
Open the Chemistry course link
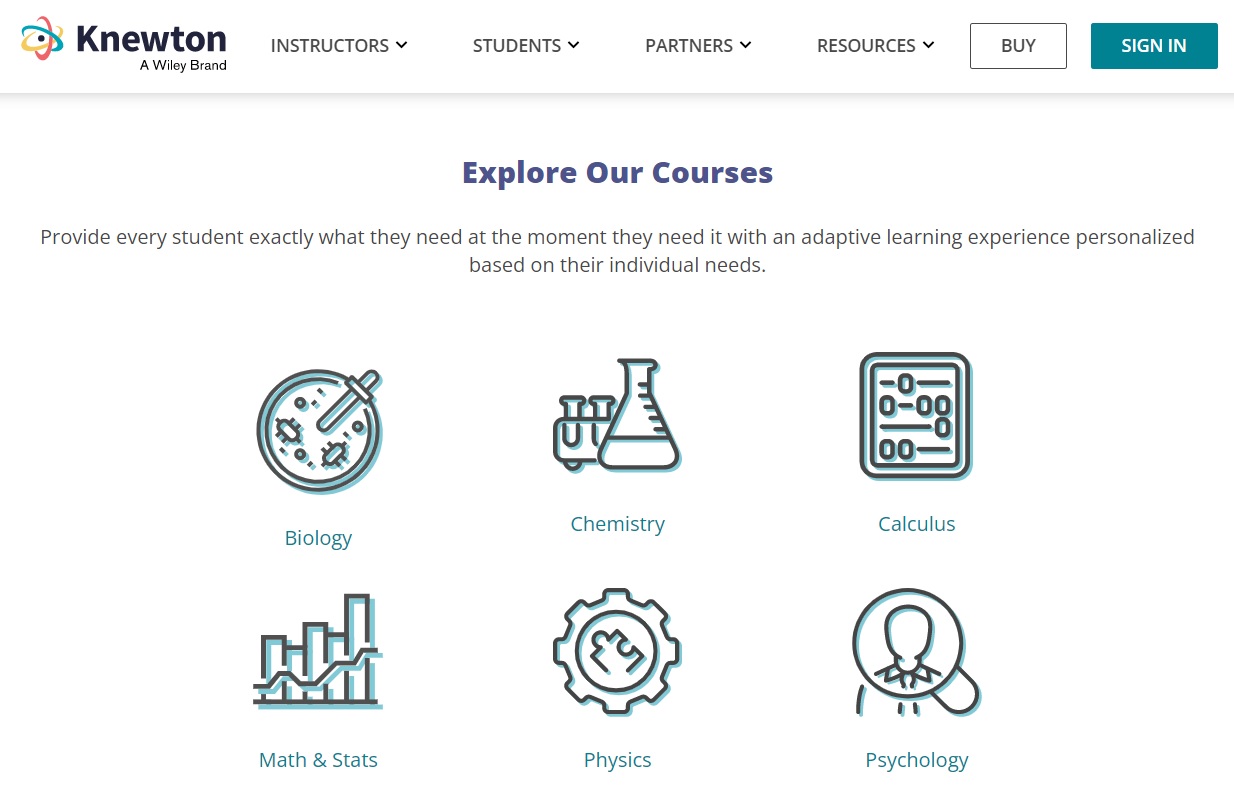click(x=617, y=524)
